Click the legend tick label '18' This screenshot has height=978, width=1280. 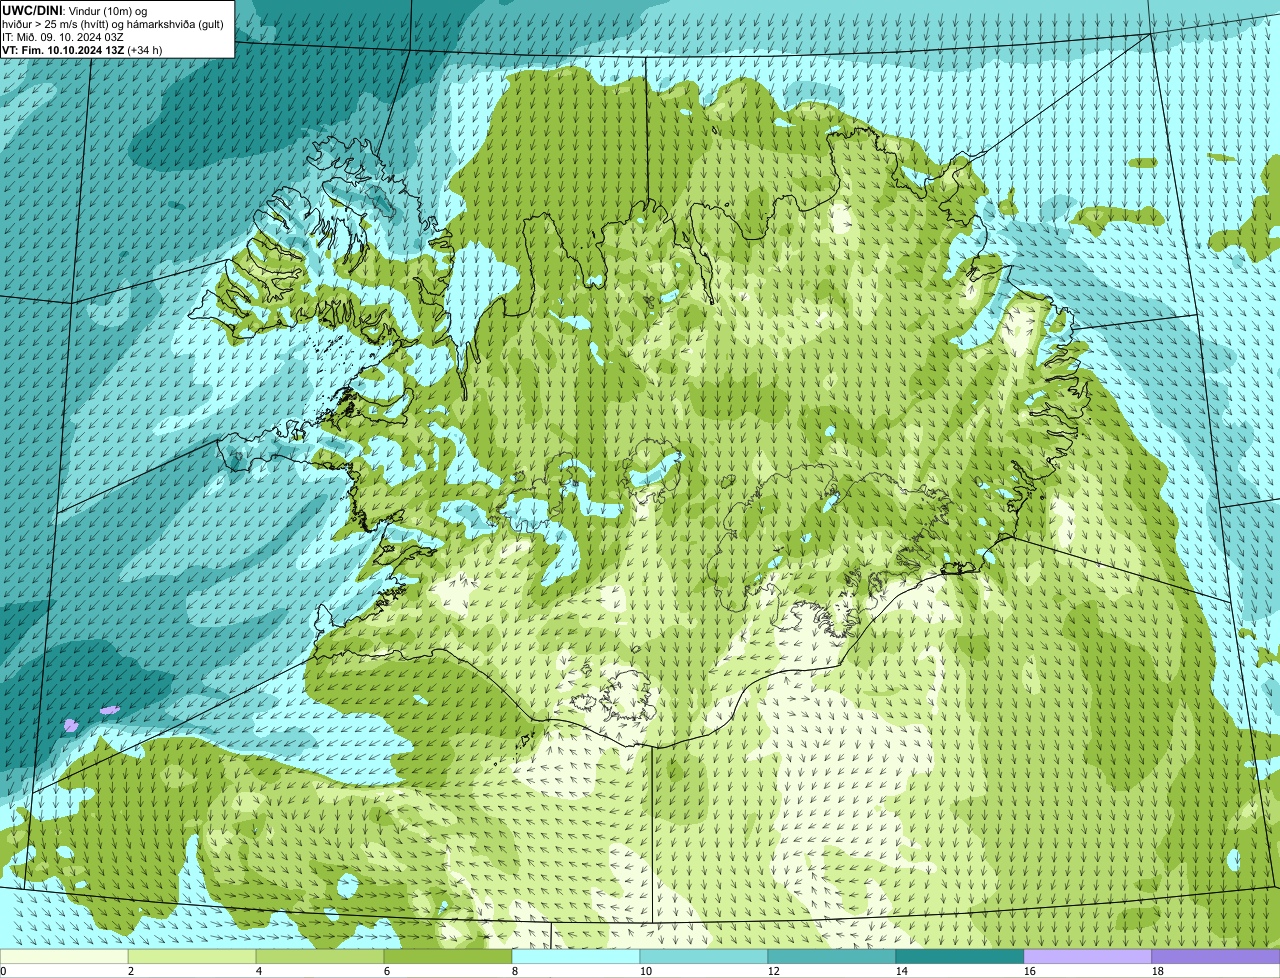[x=1158, y=971]
